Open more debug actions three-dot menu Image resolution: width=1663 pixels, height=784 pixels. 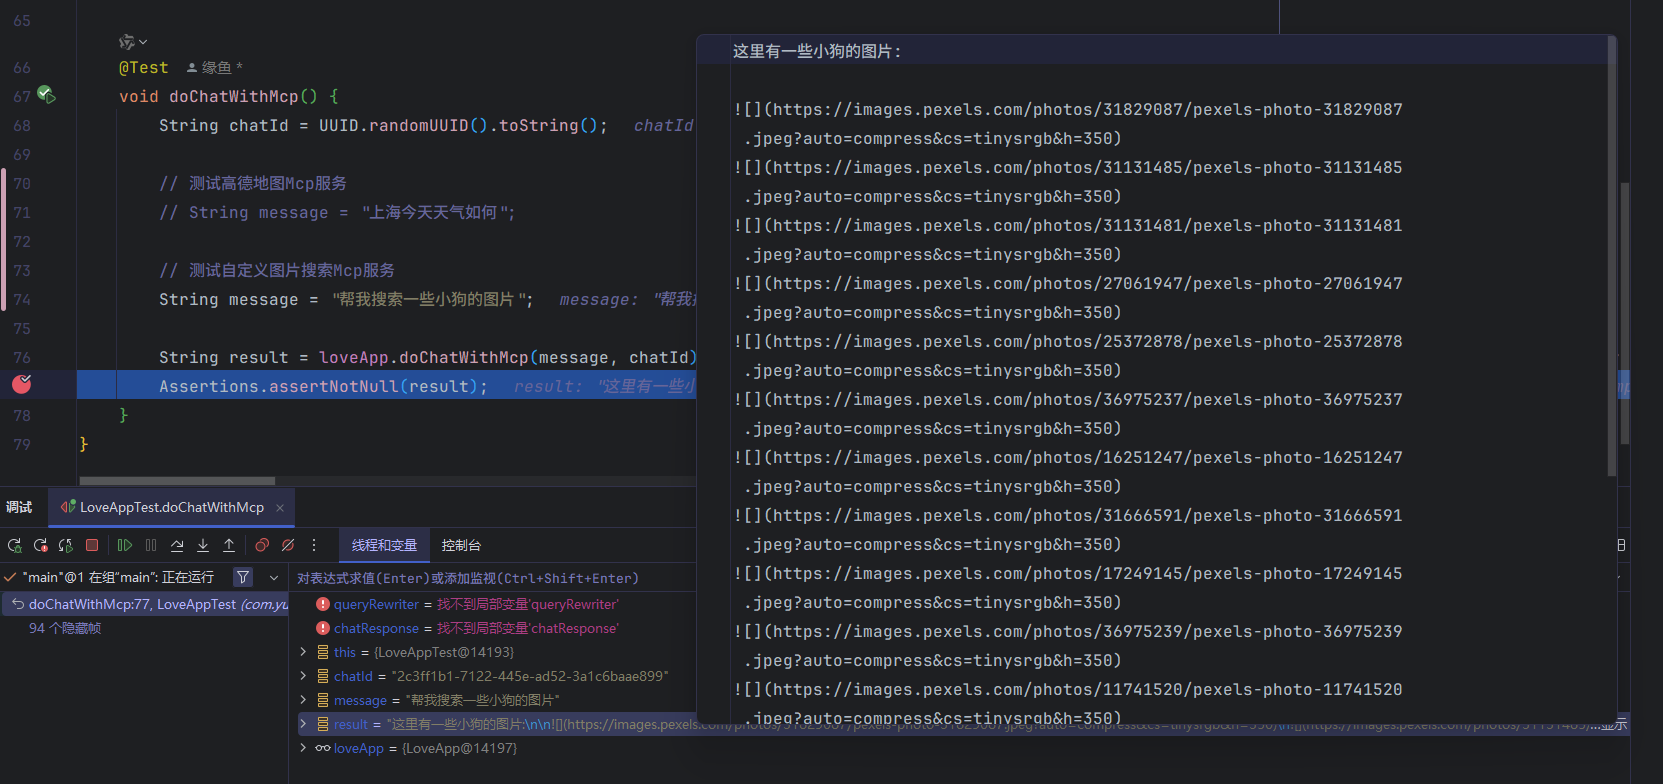click(x=314, y=545)
